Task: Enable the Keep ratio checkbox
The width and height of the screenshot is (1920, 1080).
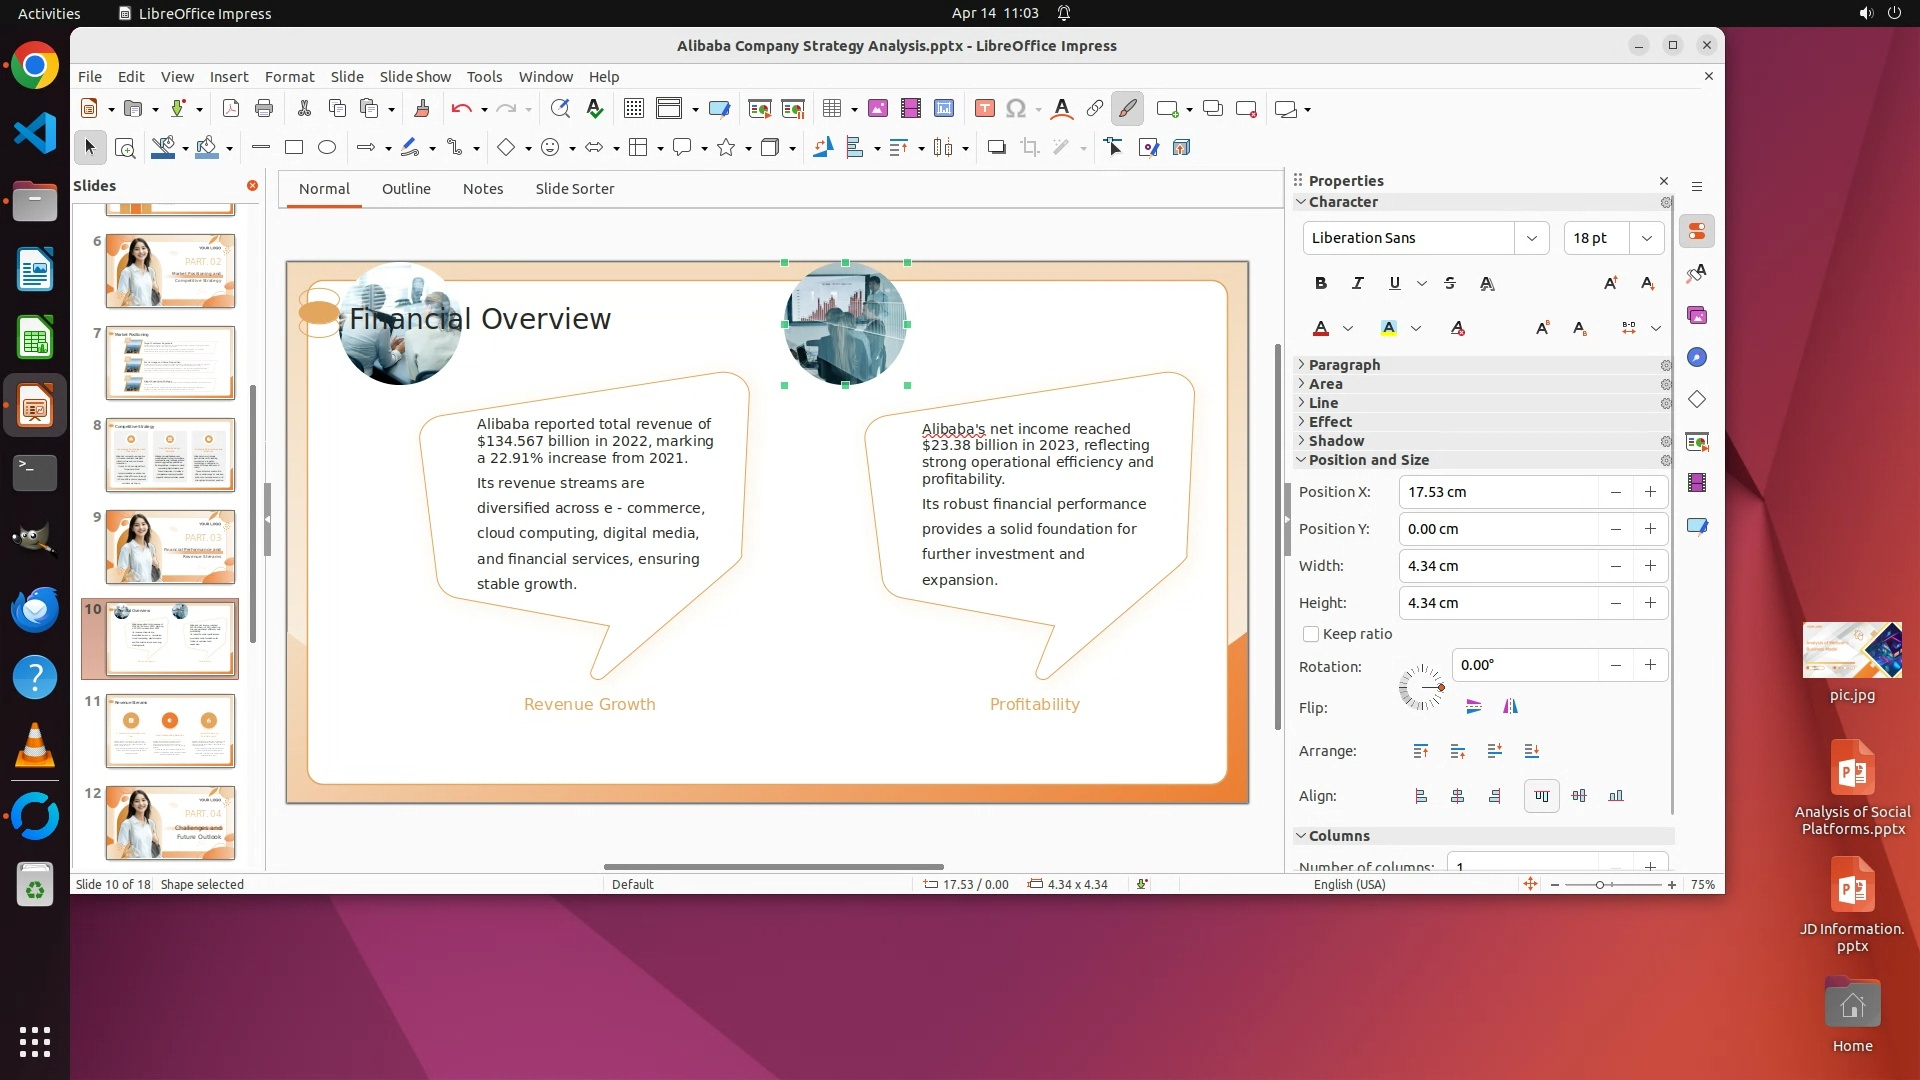Action: pyautogui.click(x=1311, y=634)
